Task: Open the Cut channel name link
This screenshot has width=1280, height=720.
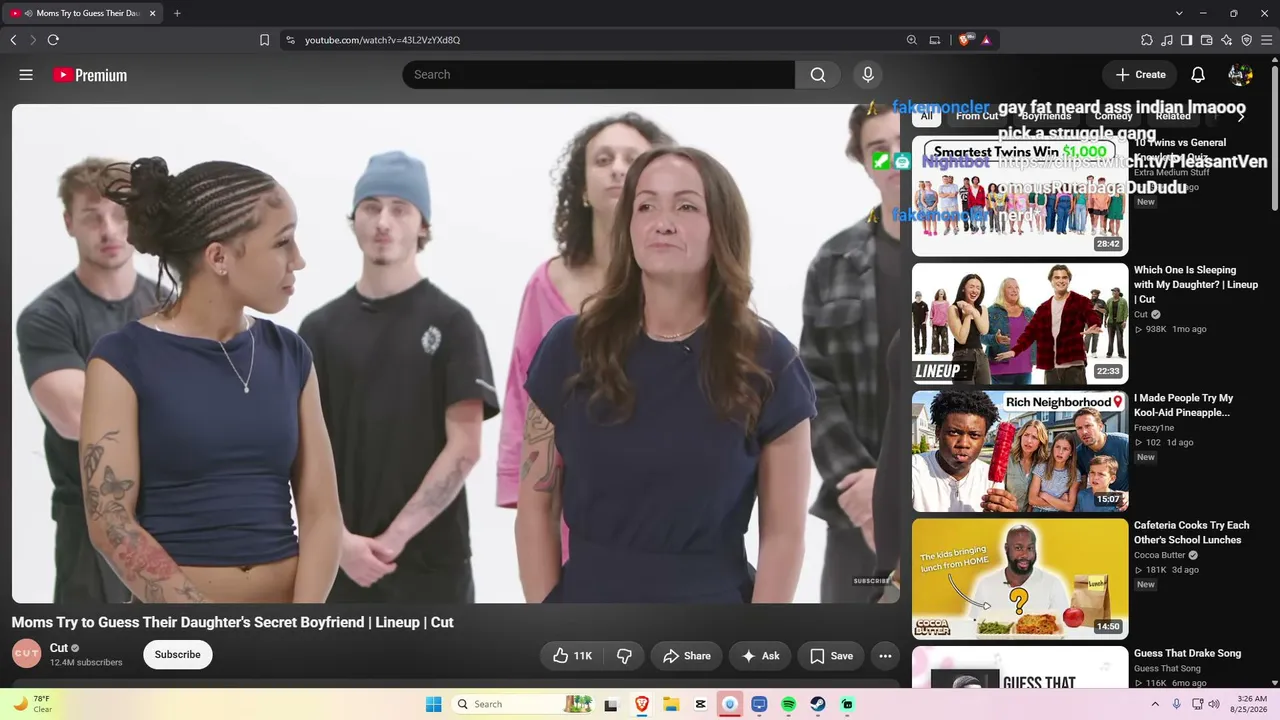Action: 59,648
